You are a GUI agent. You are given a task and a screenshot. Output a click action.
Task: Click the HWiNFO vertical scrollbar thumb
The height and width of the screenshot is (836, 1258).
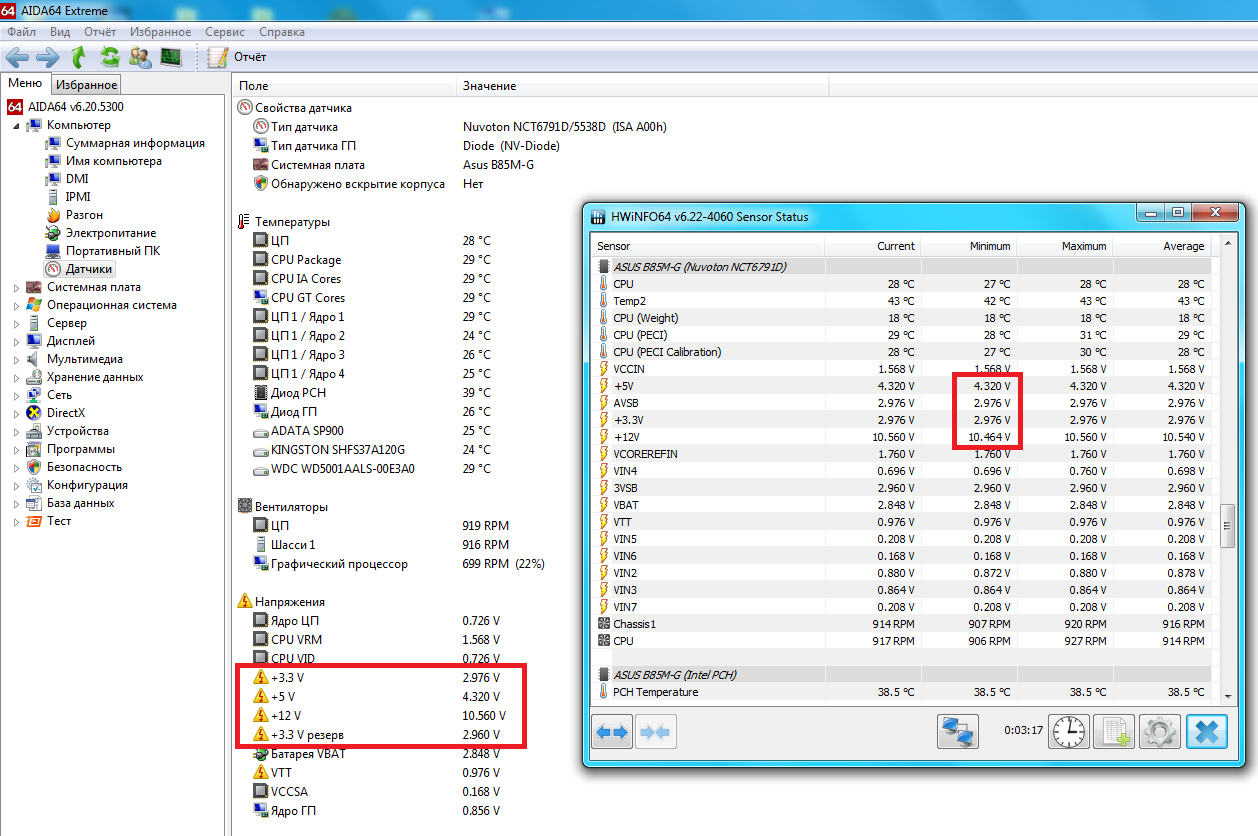[1227, 525]
